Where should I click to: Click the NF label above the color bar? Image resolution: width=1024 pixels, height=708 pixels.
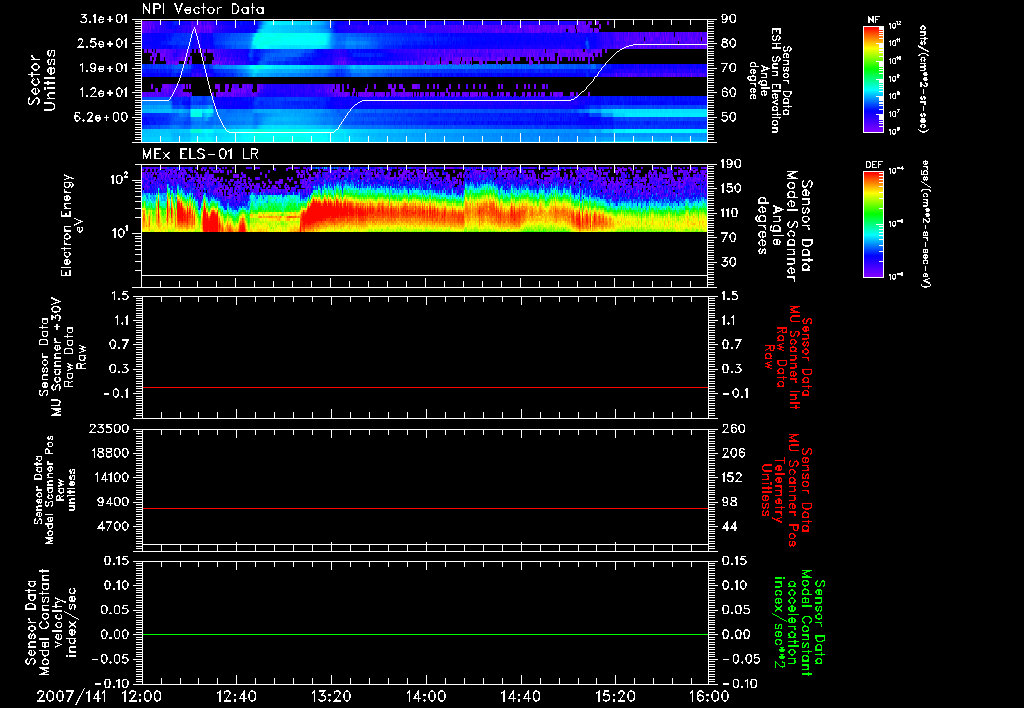point(873,20)
